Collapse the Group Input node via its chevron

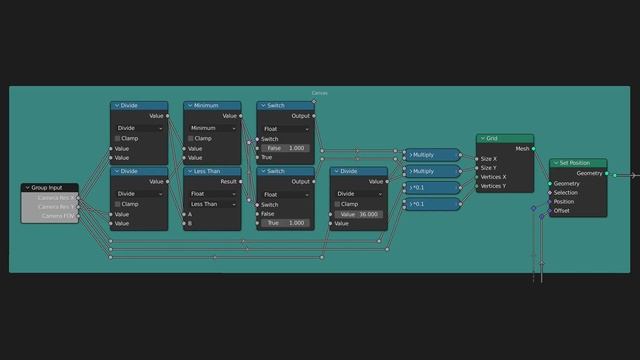(x=27, y=188)
